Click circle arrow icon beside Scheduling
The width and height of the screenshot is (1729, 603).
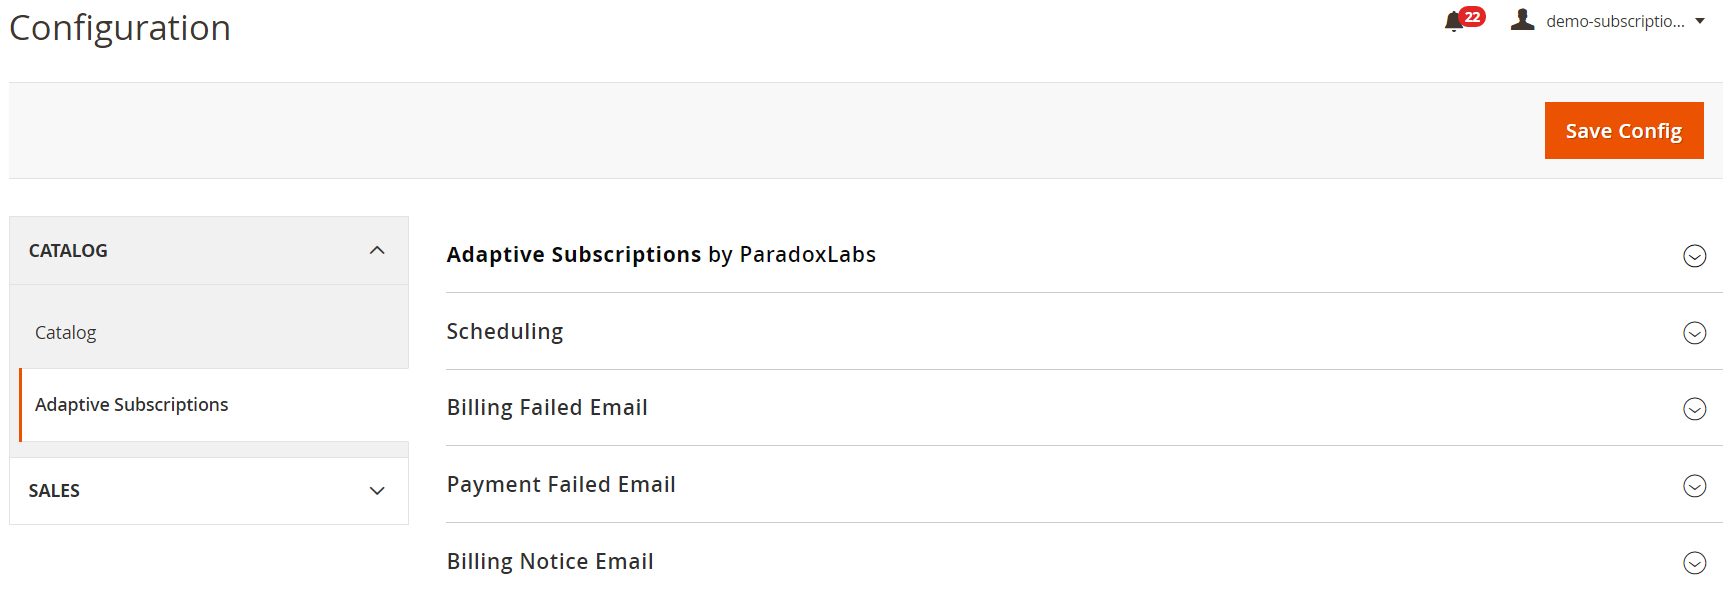click(1694, 333)
